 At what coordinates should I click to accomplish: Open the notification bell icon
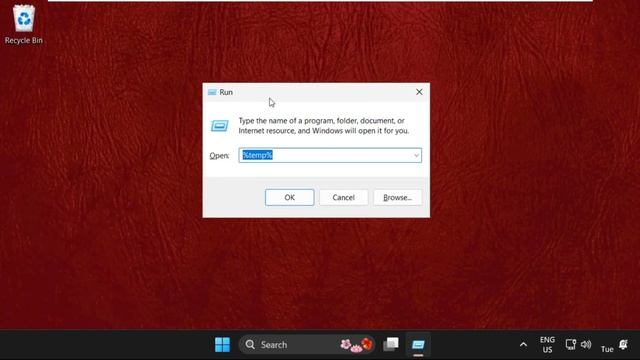(x=623, y=345)
